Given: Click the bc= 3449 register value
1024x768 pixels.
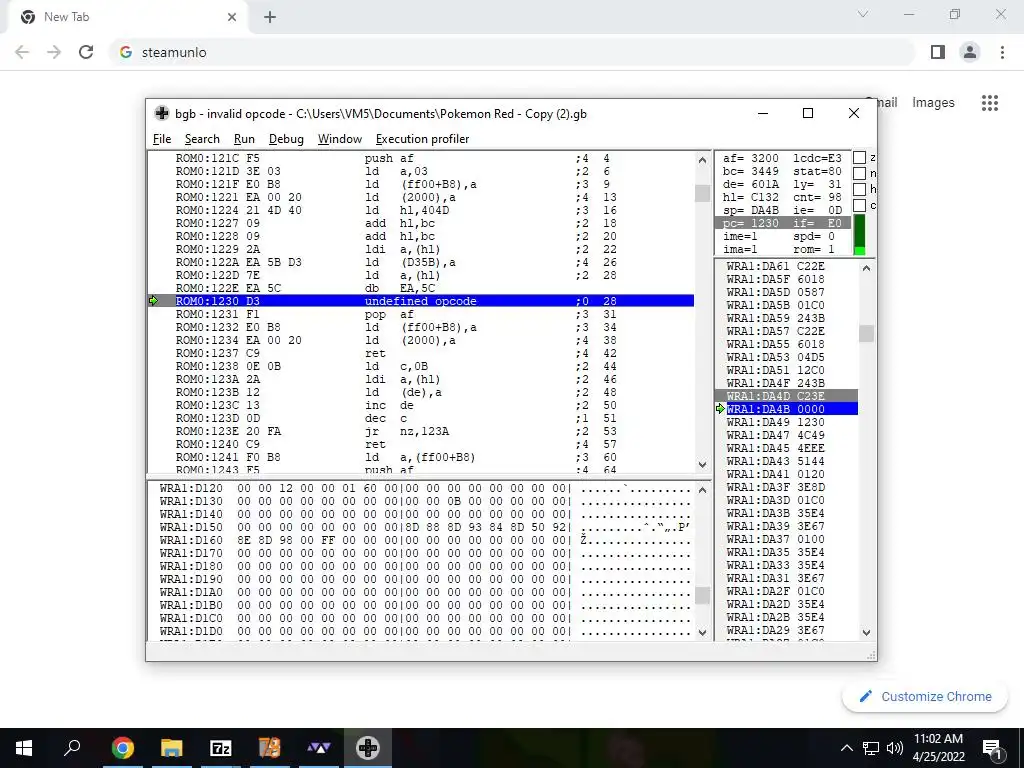Looking at the screenshot, I should pyautogui.click(x=750, y=171).
